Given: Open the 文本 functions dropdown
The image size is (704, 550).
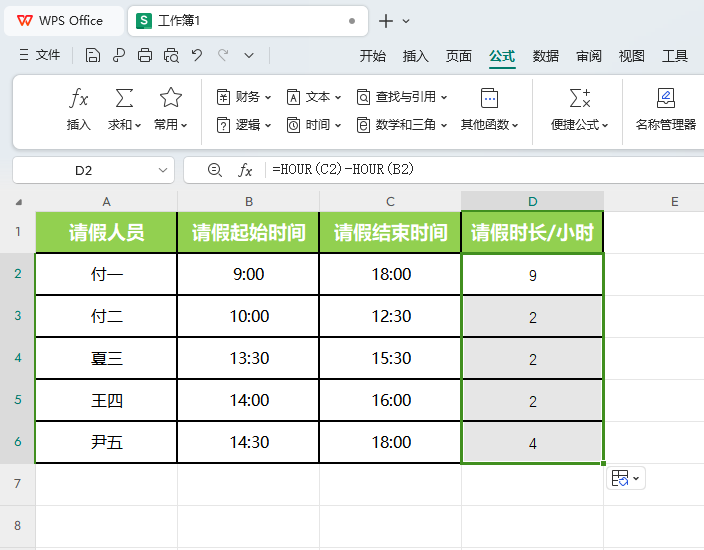Looking at the screenshot, I should point(314,97).
